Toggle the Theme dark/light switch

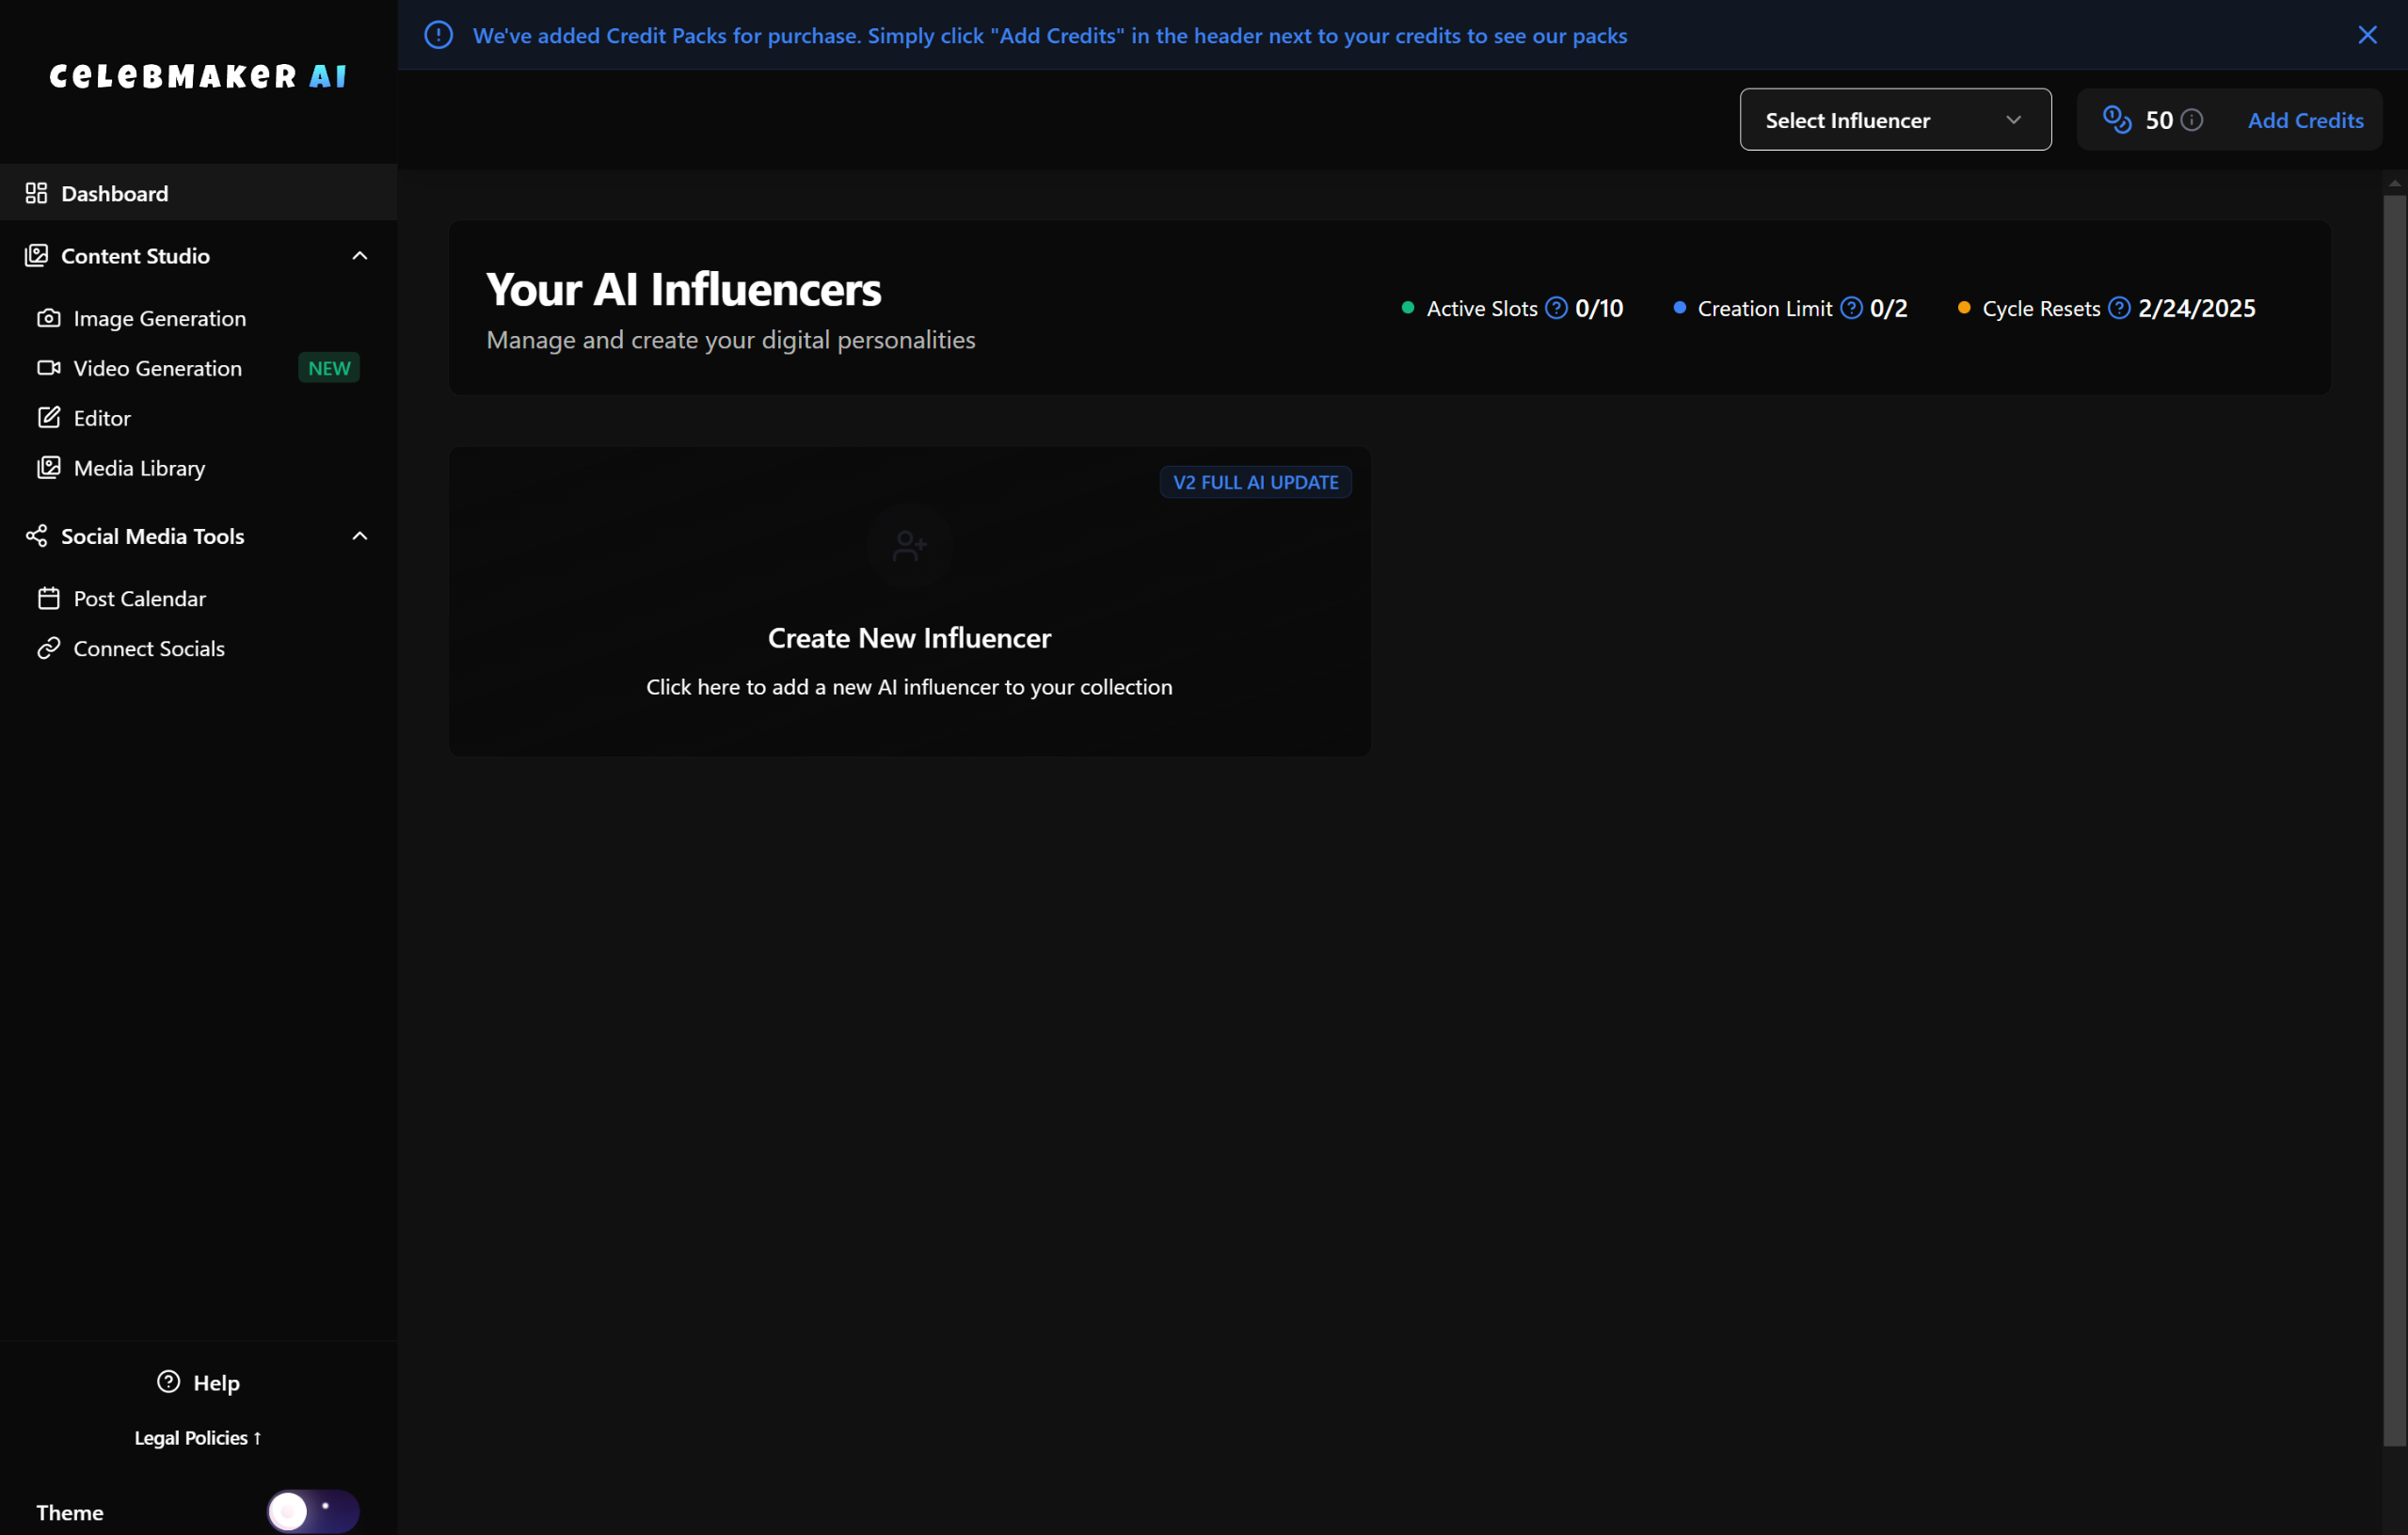(x=312, y=1510)
